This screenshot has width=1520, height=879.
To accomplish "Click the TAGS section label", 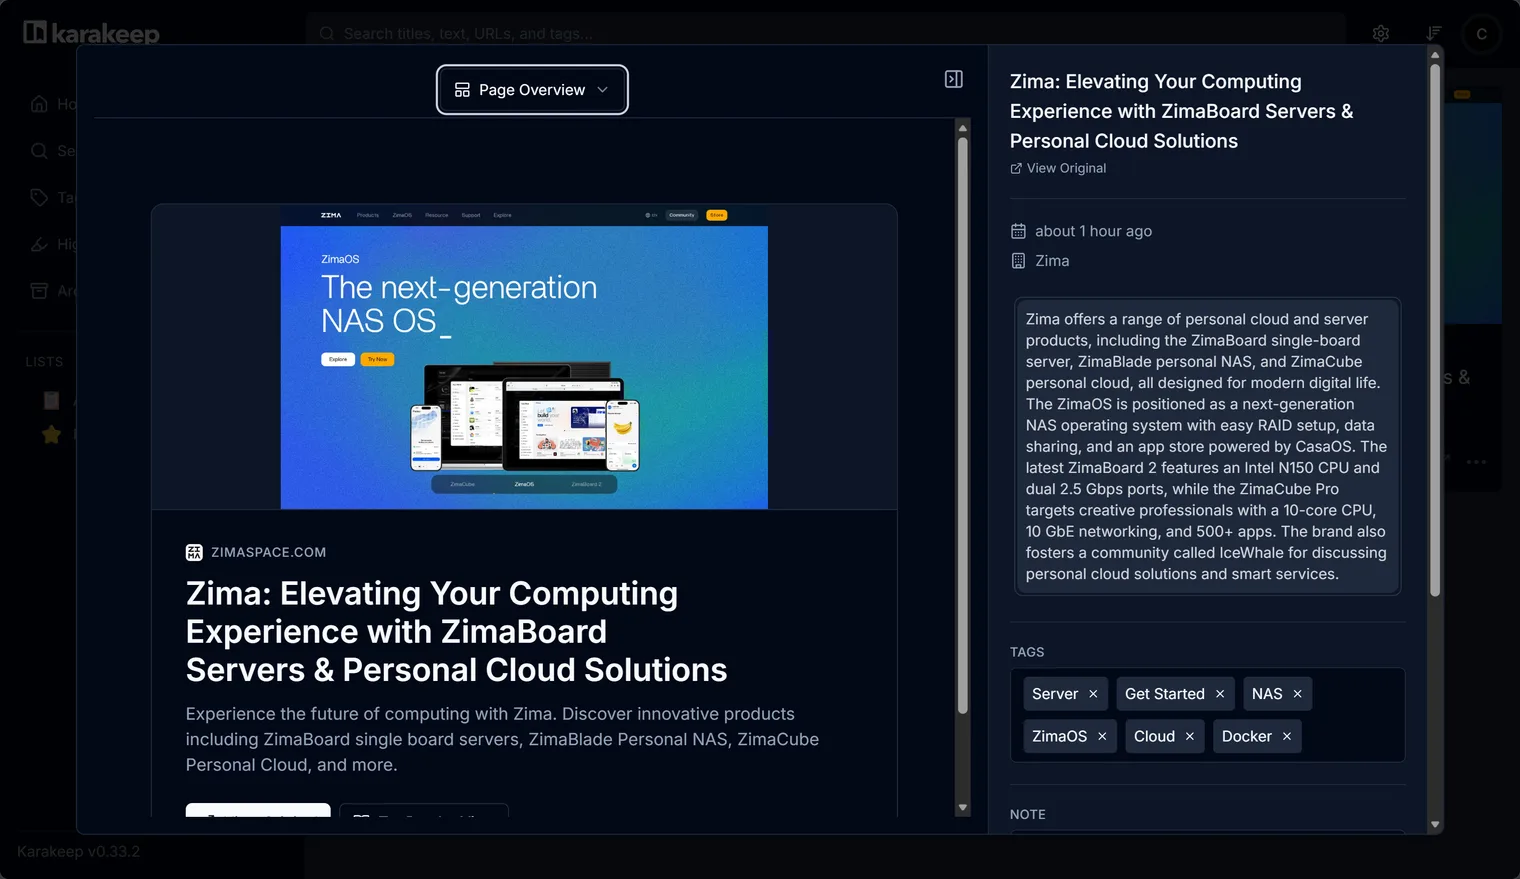I will coord(1027,652).
